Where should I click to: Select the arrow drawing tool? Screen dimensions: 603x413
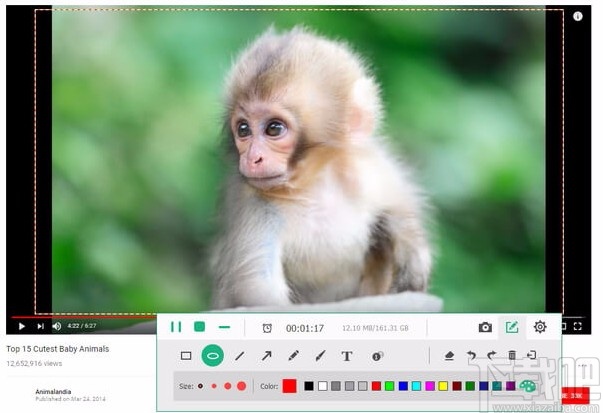(266, 356)
